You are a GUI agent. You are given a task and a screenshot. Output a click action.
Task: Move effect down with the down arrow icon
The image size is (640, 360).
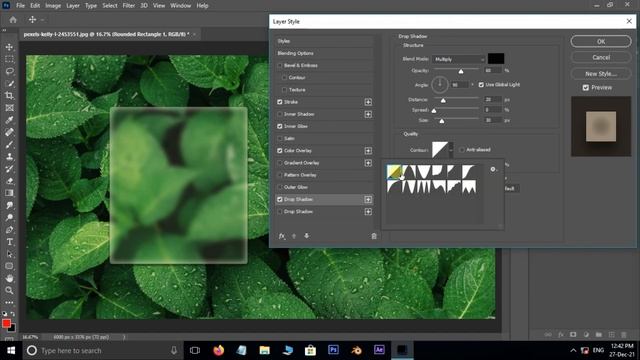click(x=307, y=236)
